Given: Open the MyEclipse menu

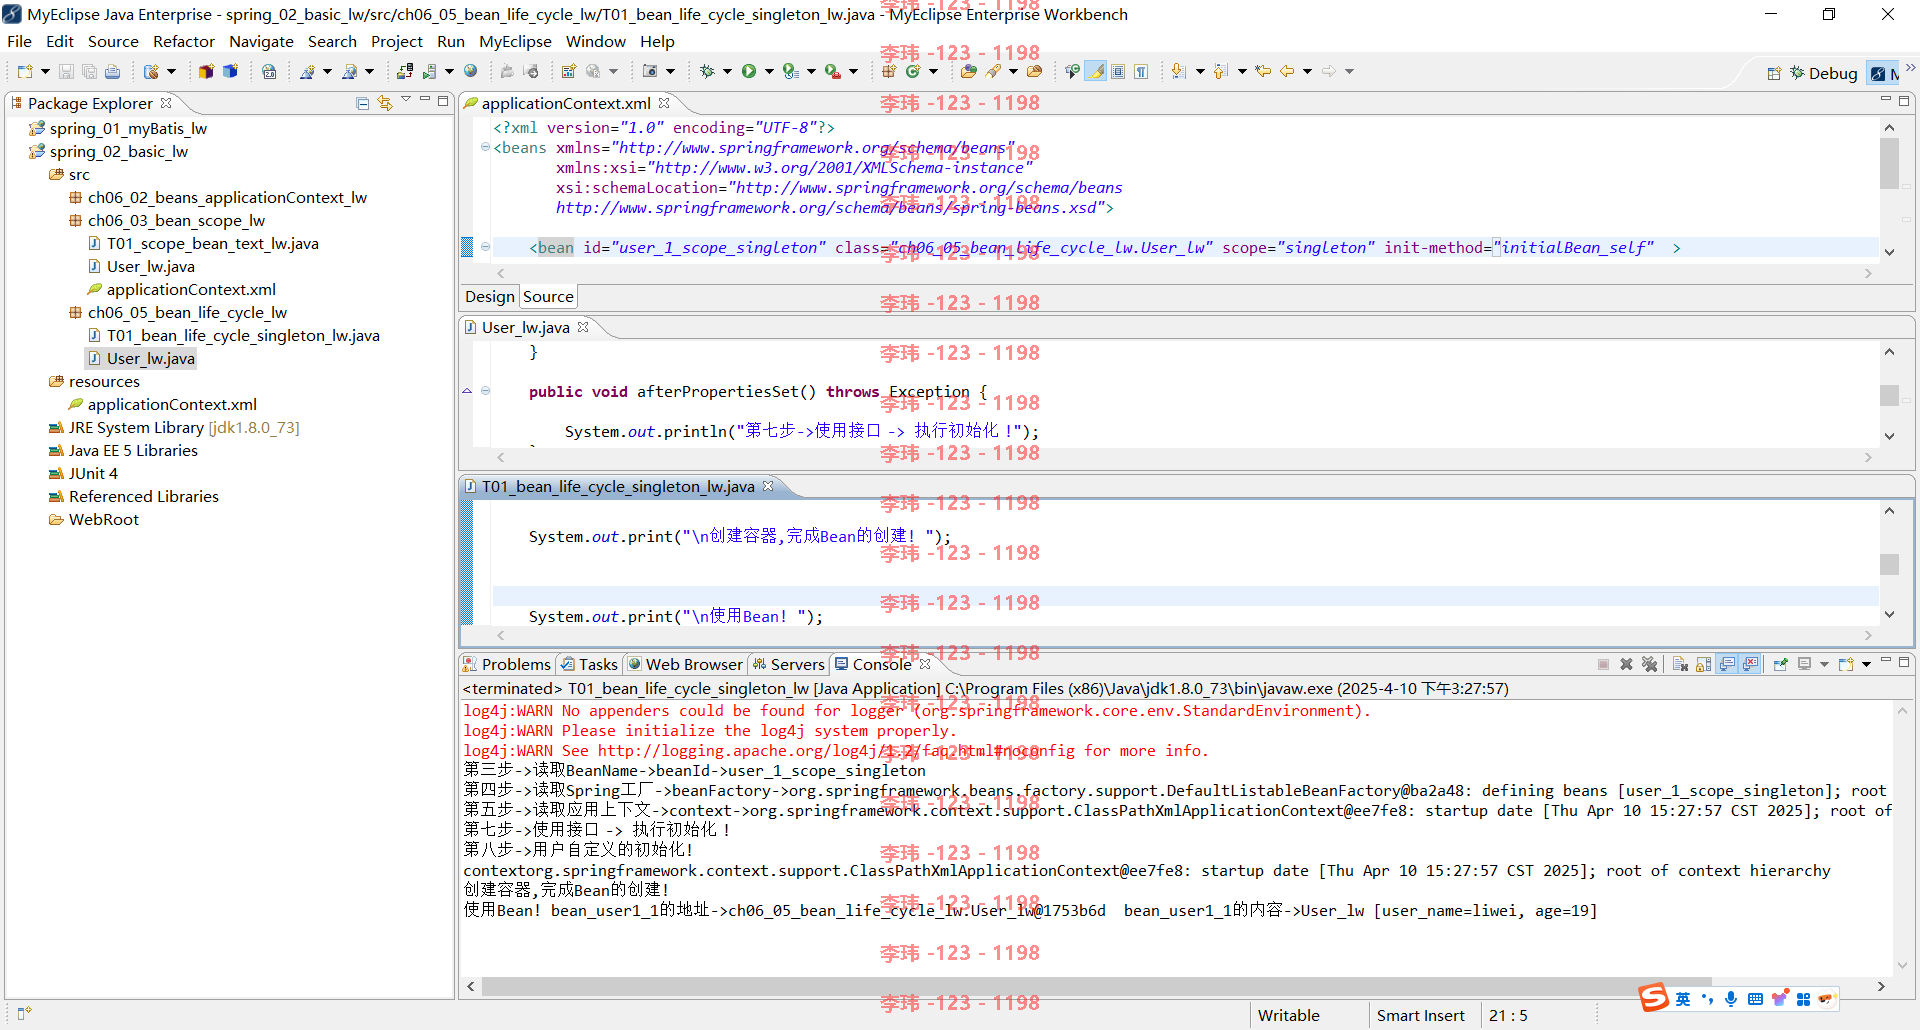Looking at the screenshot, I should tap(515, 41).
